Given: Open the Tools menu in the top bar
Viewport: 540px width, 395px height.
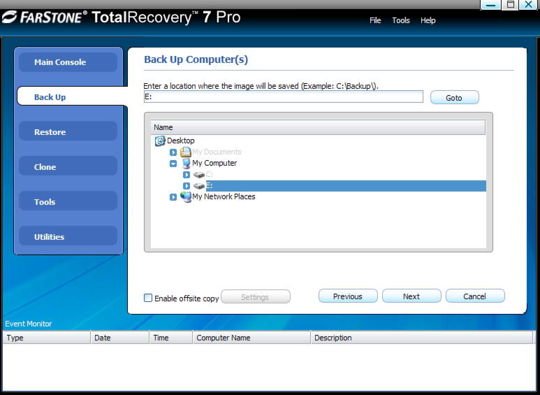Looking at the screenshot, I should pos(401,20).
